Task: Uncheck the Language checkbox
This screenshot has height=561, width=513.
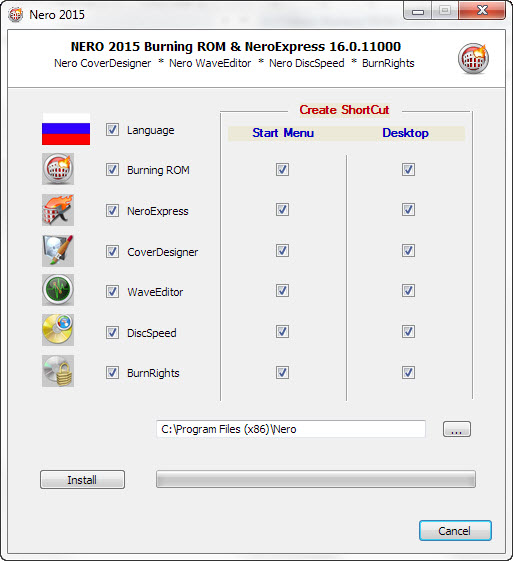Action: [112, 130]
